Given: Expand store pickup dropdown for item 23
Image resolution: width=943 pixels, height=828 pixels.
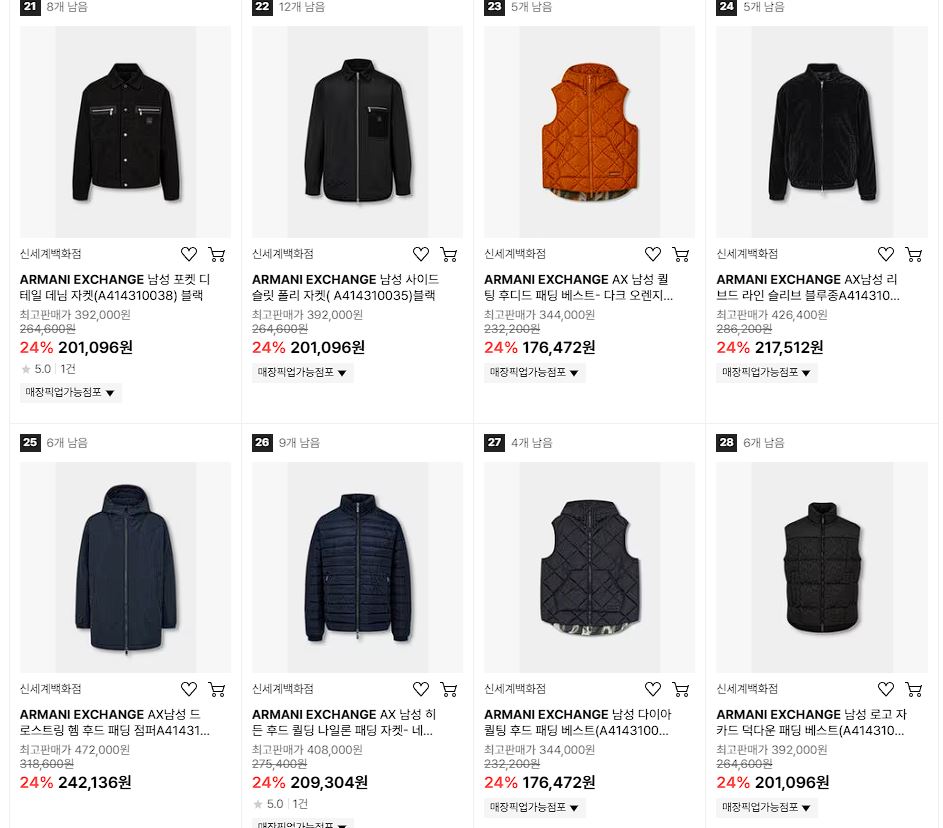Looking at the screenshot, I should 535,373.
